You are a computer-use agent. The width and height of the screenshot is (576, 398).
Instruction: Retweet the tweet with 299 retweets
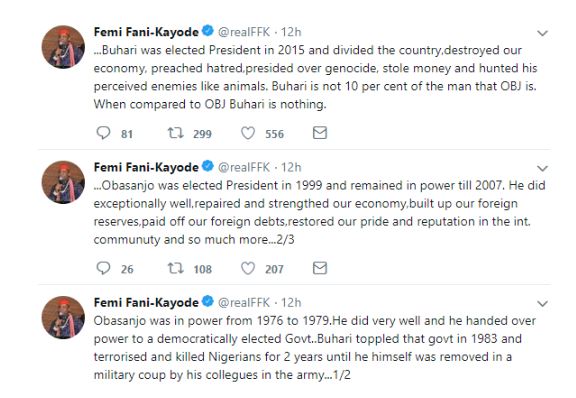(176, 133)
